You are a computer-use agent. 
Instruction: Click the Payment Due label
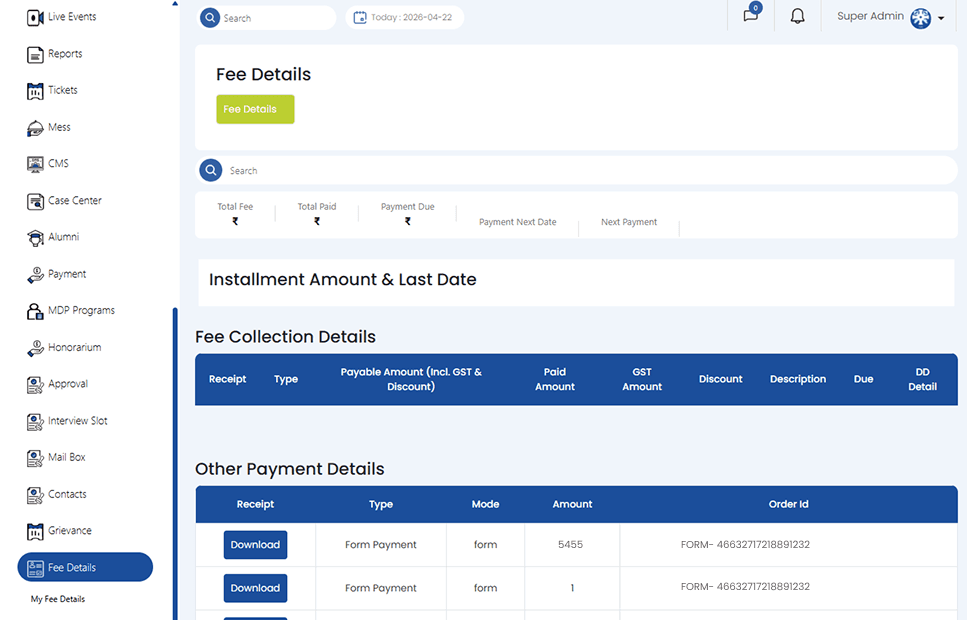pyautogui.click(x=408, y=207)
